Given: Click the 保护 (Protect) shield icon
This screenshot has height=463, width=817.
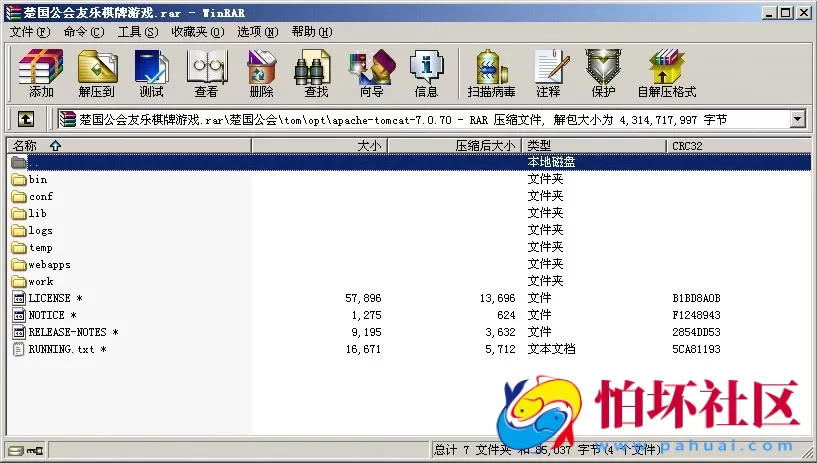Looking at the screenshot, I should pyautogui.click(x=603, y=73).
